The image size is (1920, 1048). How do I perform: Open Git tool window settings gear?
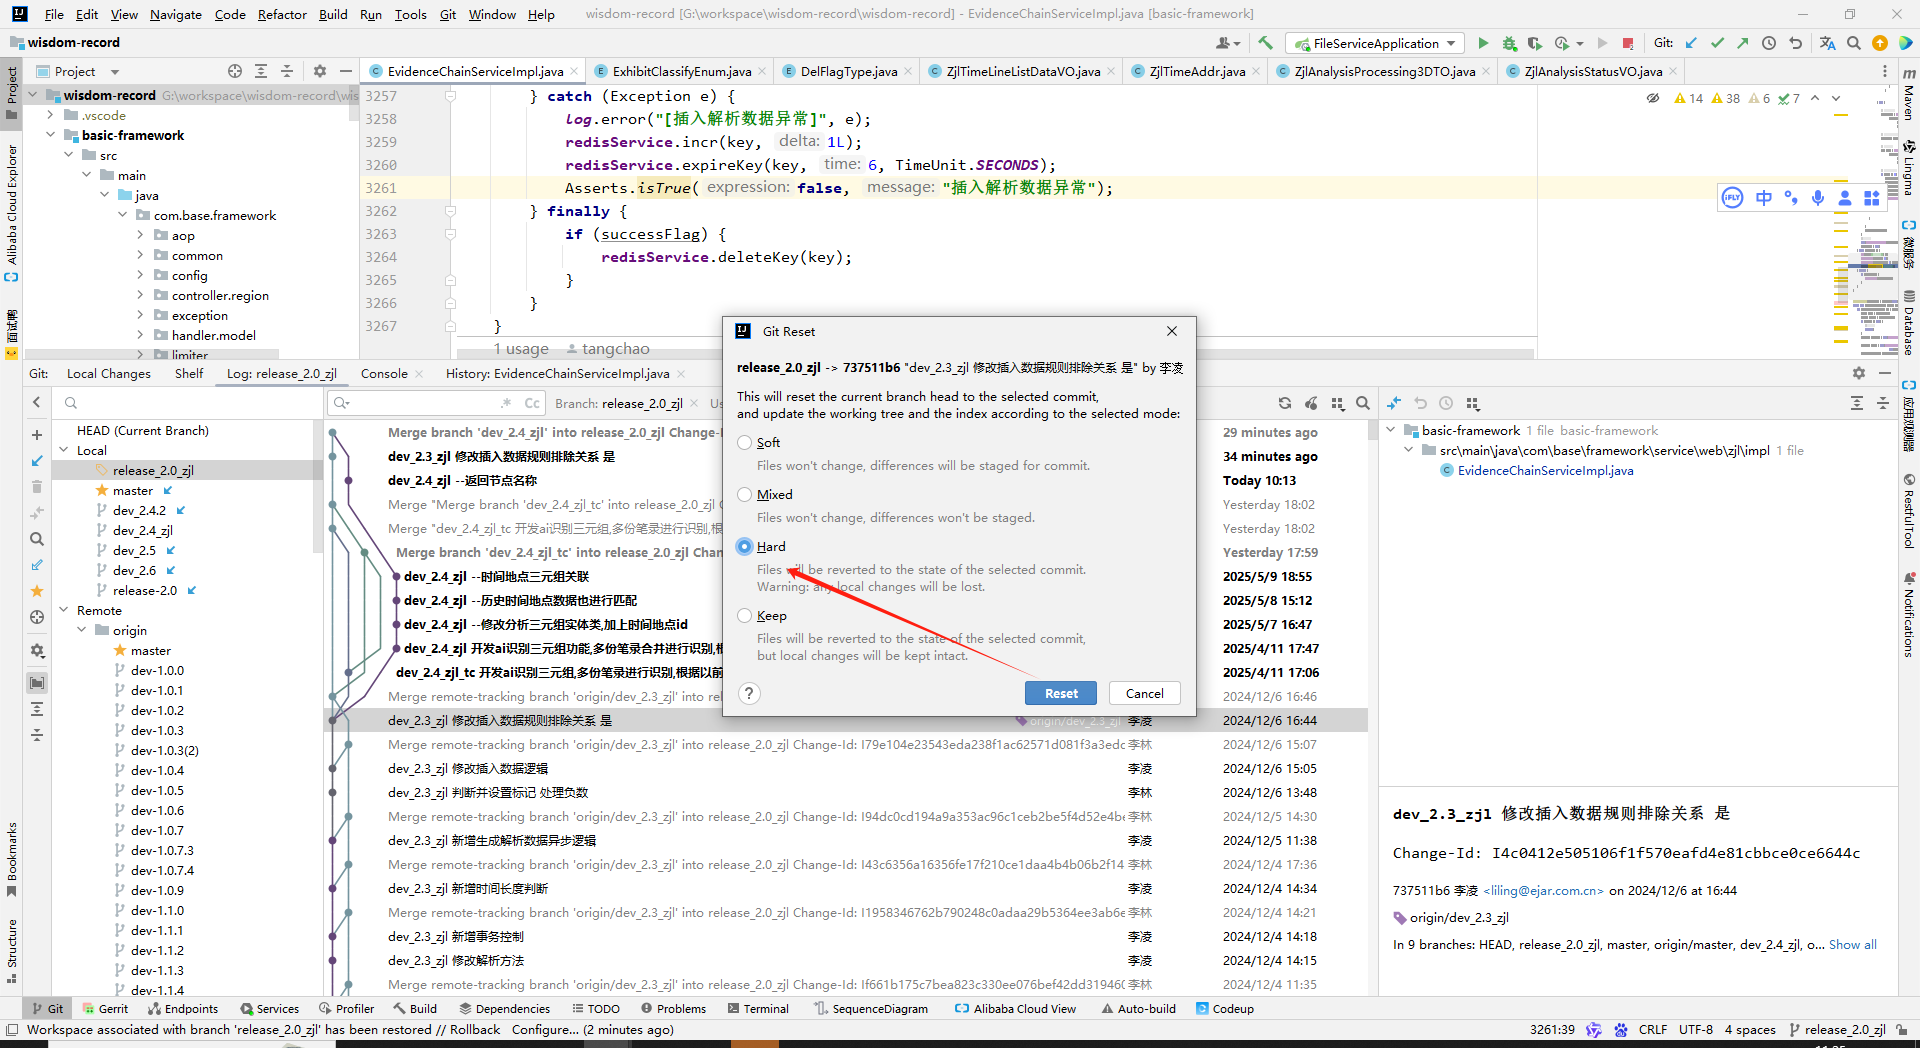tap(1859, 373)
